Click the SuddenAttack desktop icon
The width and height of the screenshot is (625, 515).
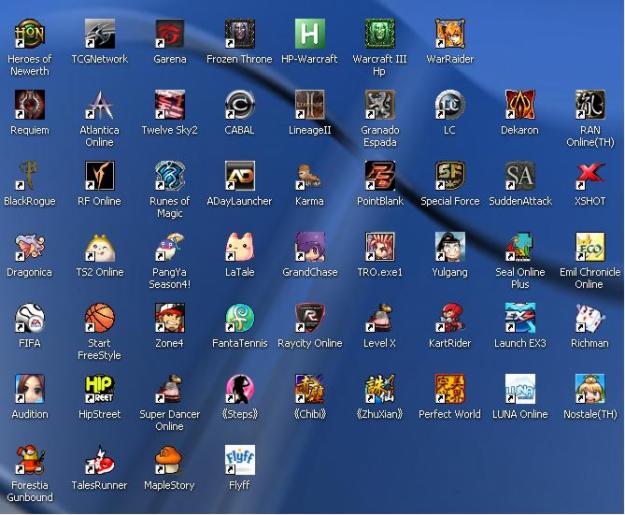tap(519, 176)
